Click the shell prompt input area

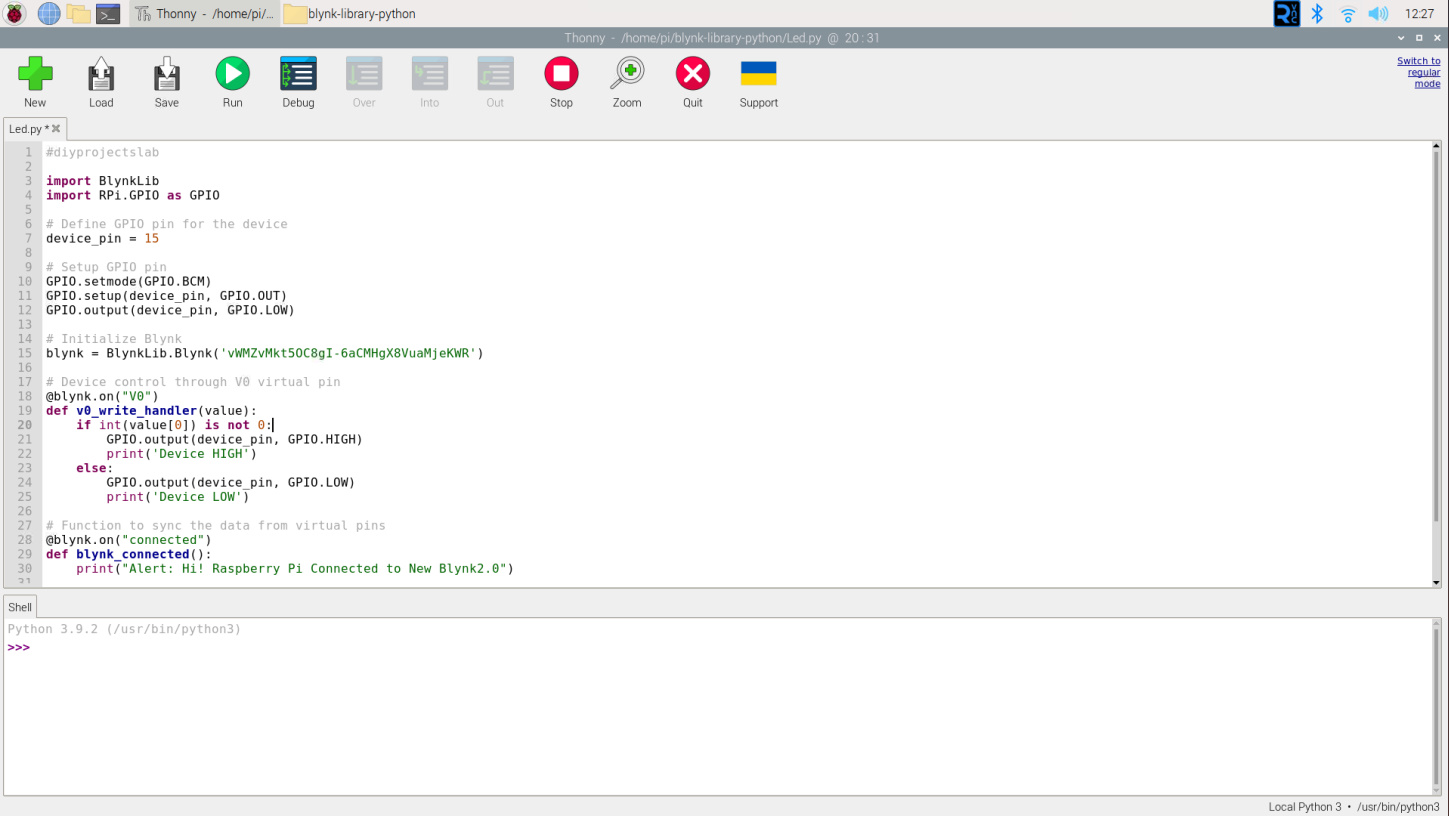pos(720,648)
